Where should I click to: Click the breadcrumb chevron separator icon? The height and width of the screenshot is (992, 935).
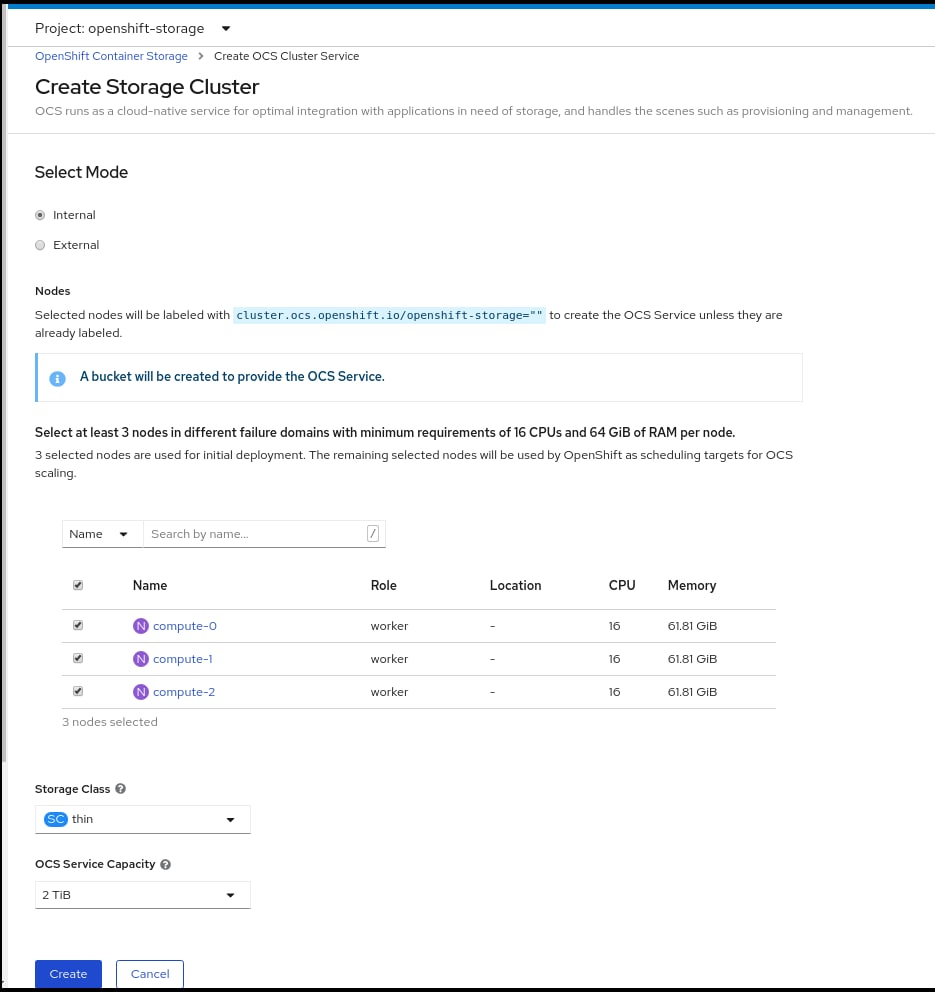[x=201, y=56]
